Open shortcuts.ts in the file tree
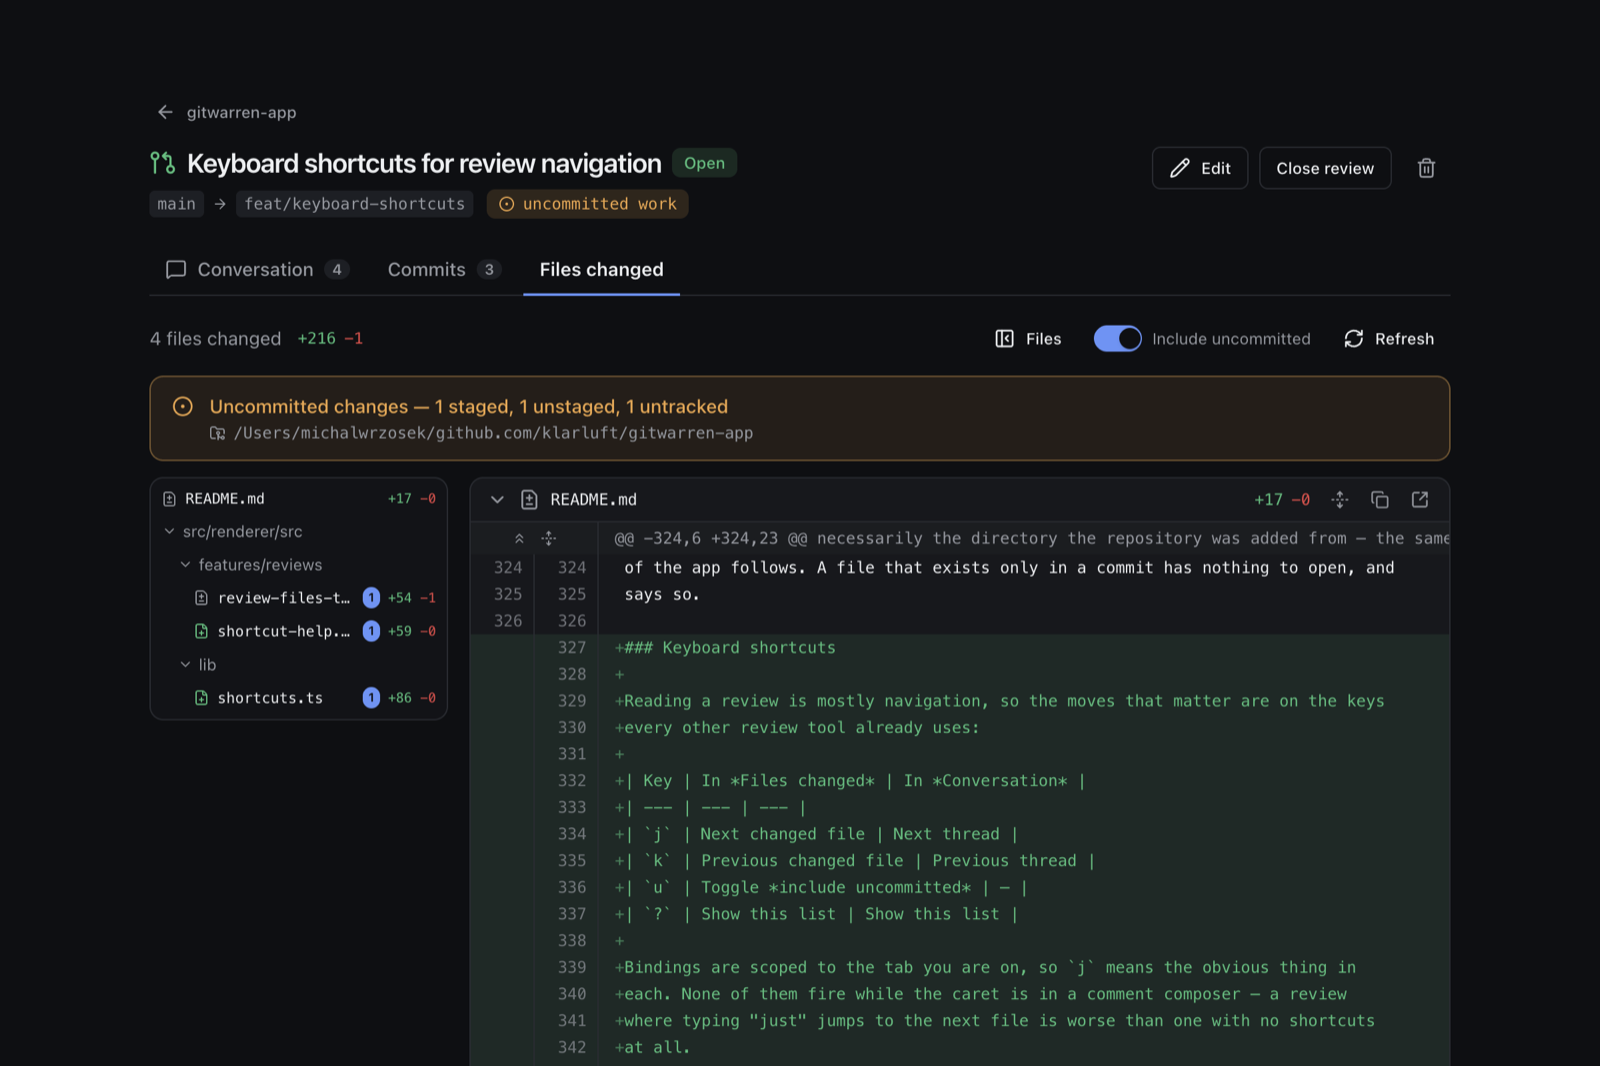The width and height of the screenshot is (1600, 1066). point(298,698)
